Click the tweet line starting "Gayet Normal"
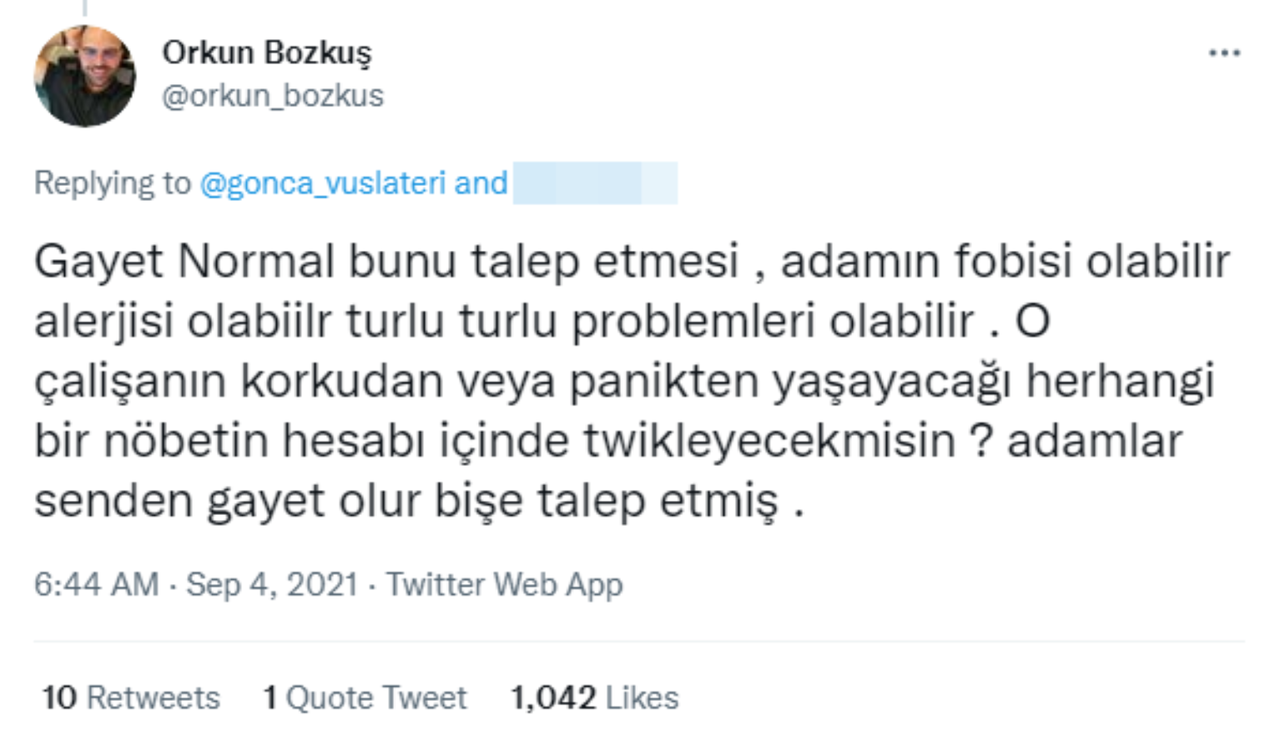1280x750 pixels. (x=632, y=263)
